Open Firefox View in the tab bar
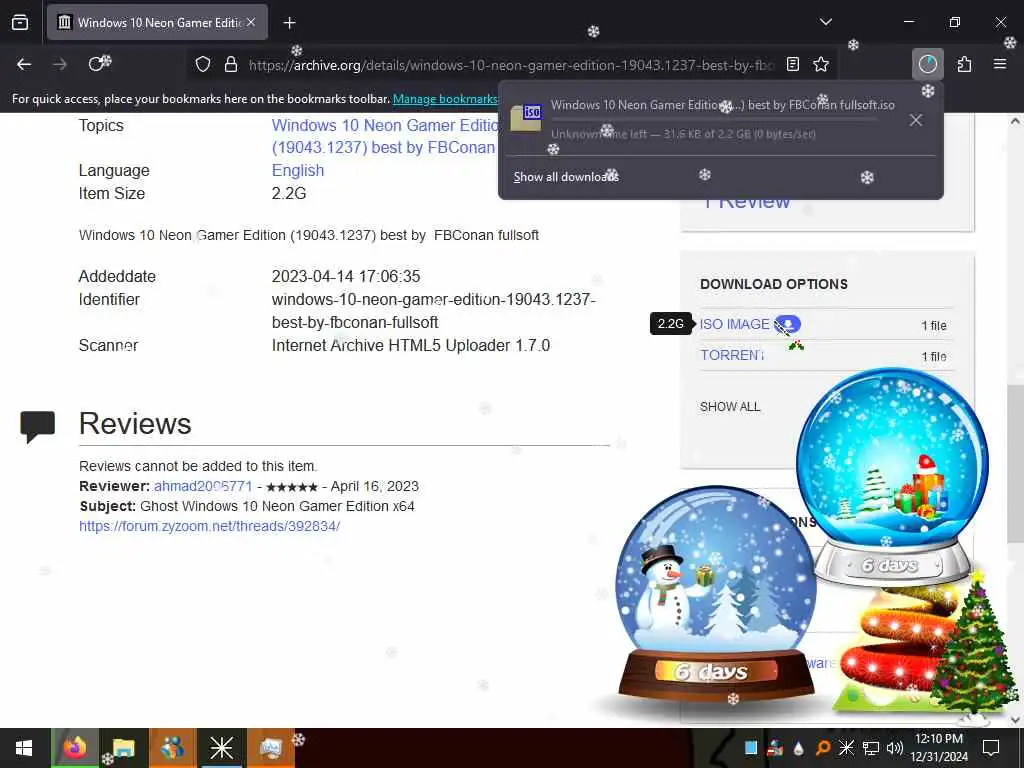The image size is (1024, 768). (x=20, y=23)
